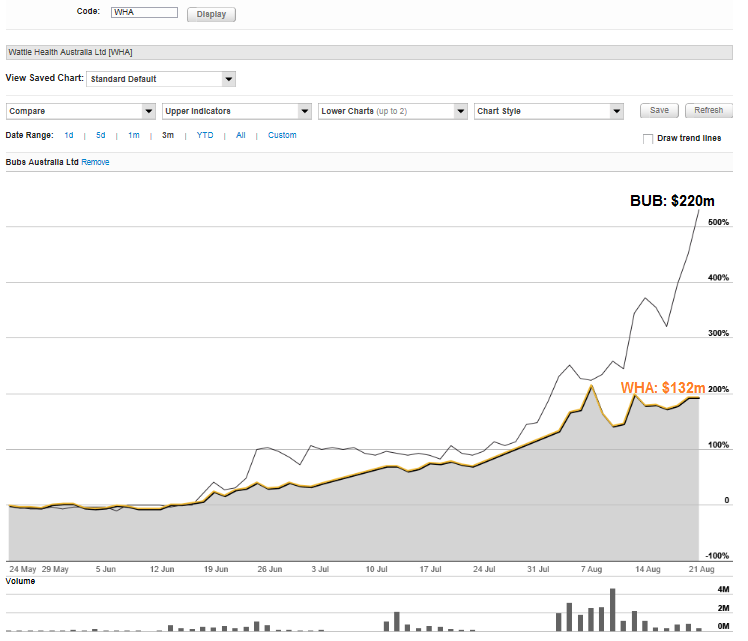Screen dimensions: 748x641
Task: Select the 1m date range
Action: [135, 137]
